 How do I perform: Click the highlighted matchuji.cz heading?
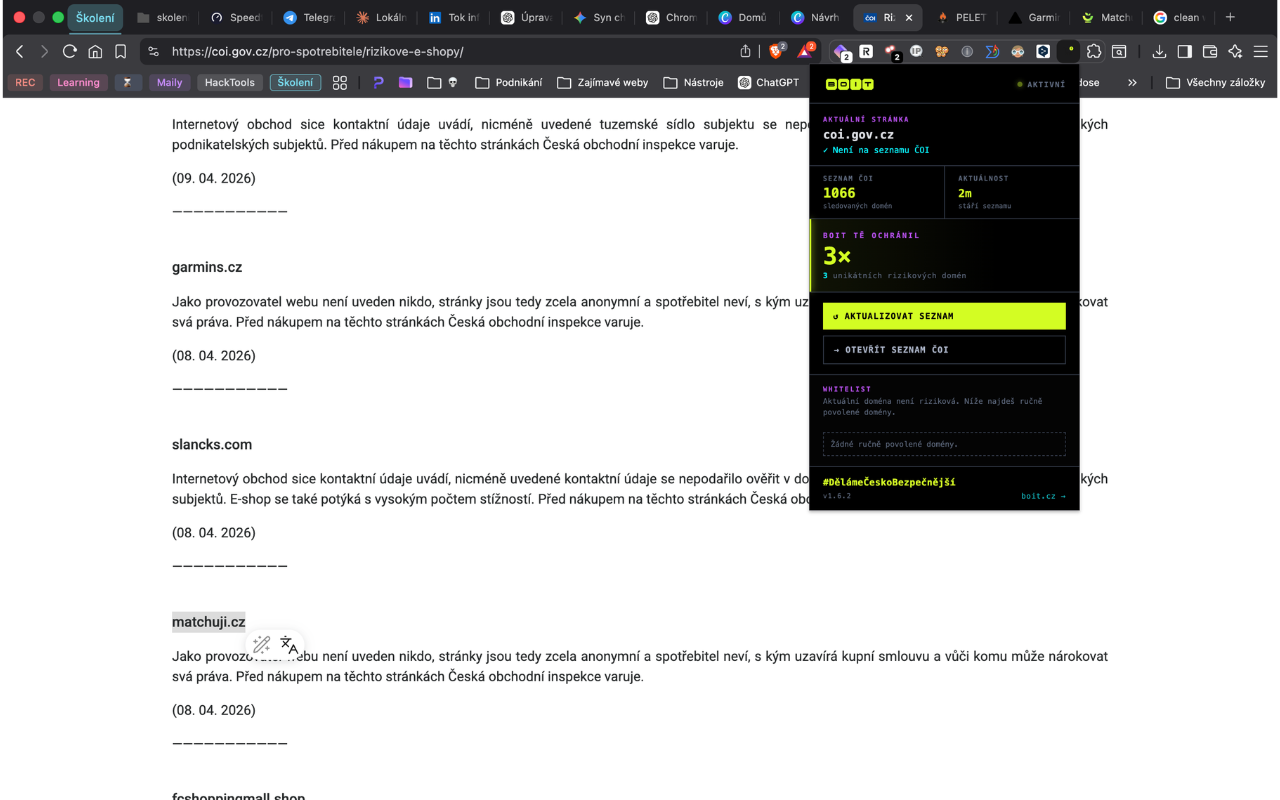coord(208,622)
